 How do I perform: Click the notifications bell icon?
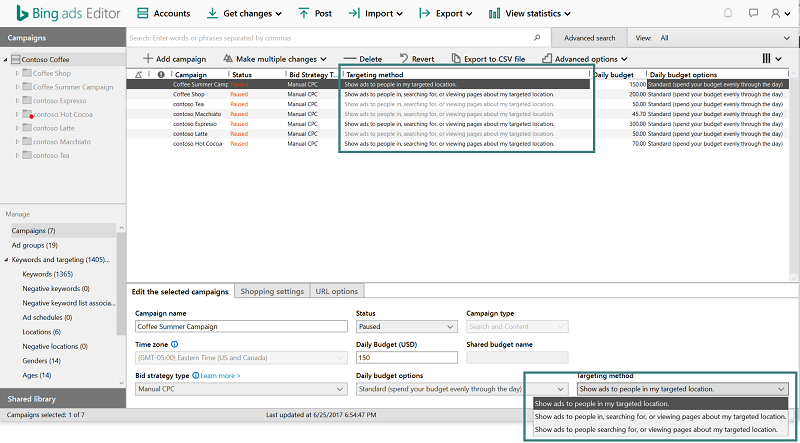click(x=728, y=14)
